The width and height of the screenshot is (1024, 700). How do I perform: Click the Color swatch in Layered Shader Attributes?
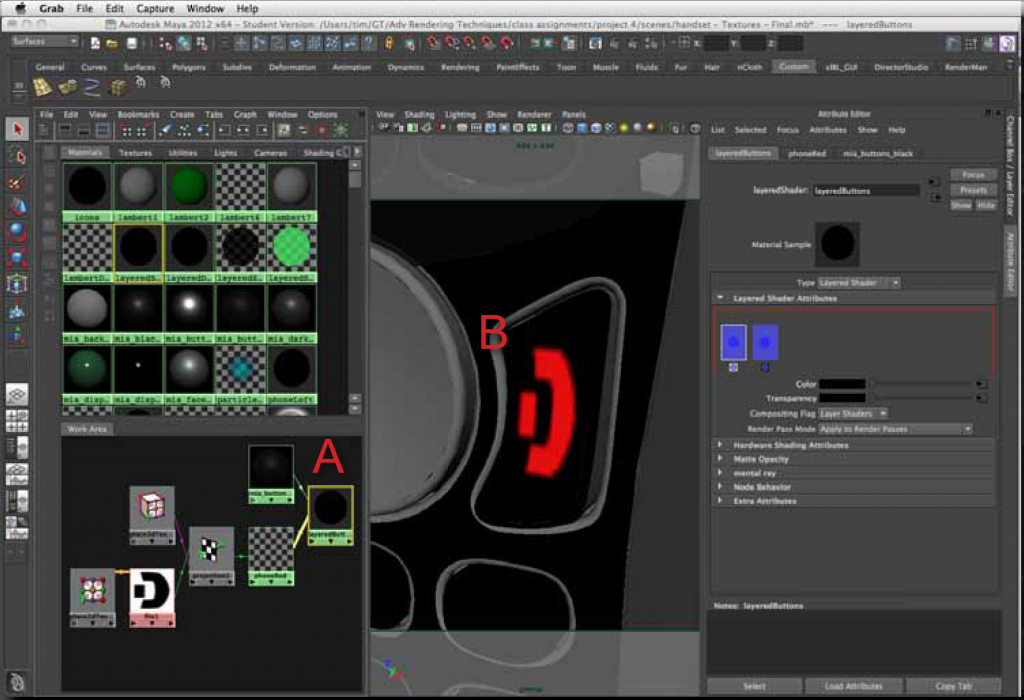tap(843, 383)
